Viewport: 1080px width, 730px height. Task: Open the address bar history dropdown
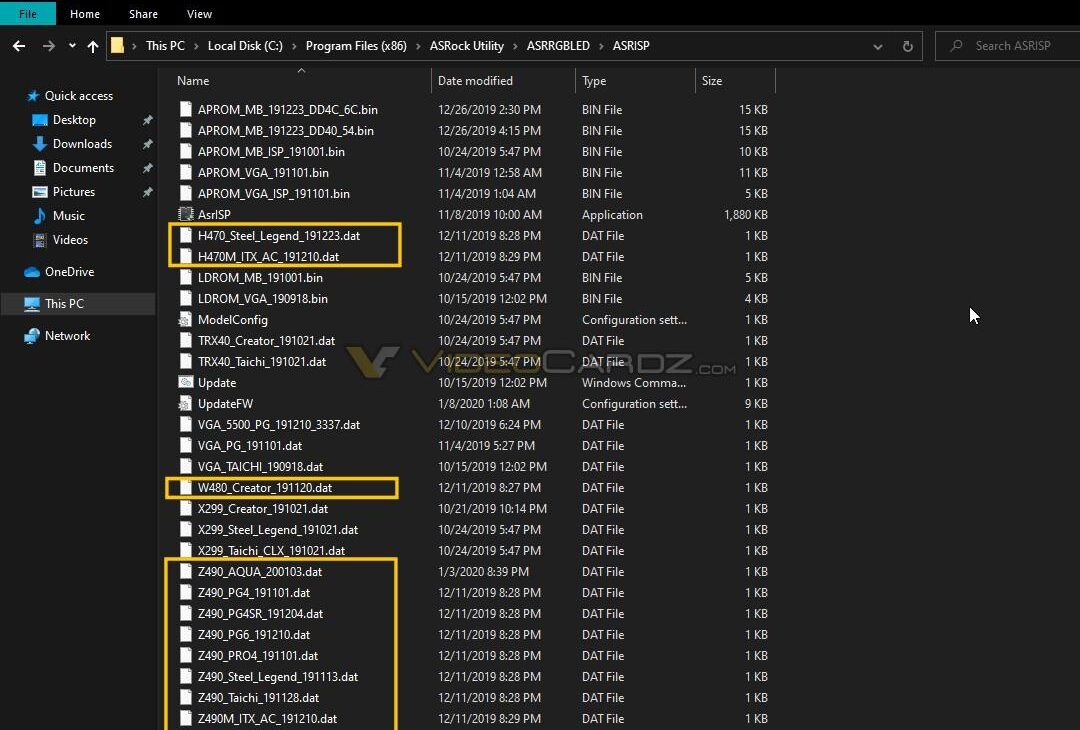pos(878,45)
